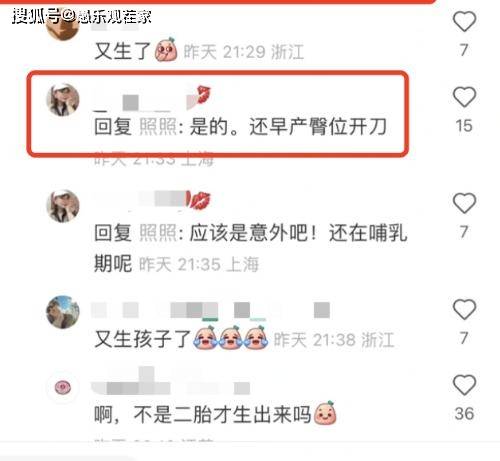Tap '照照' name in highlighted reply

(158, 127)
